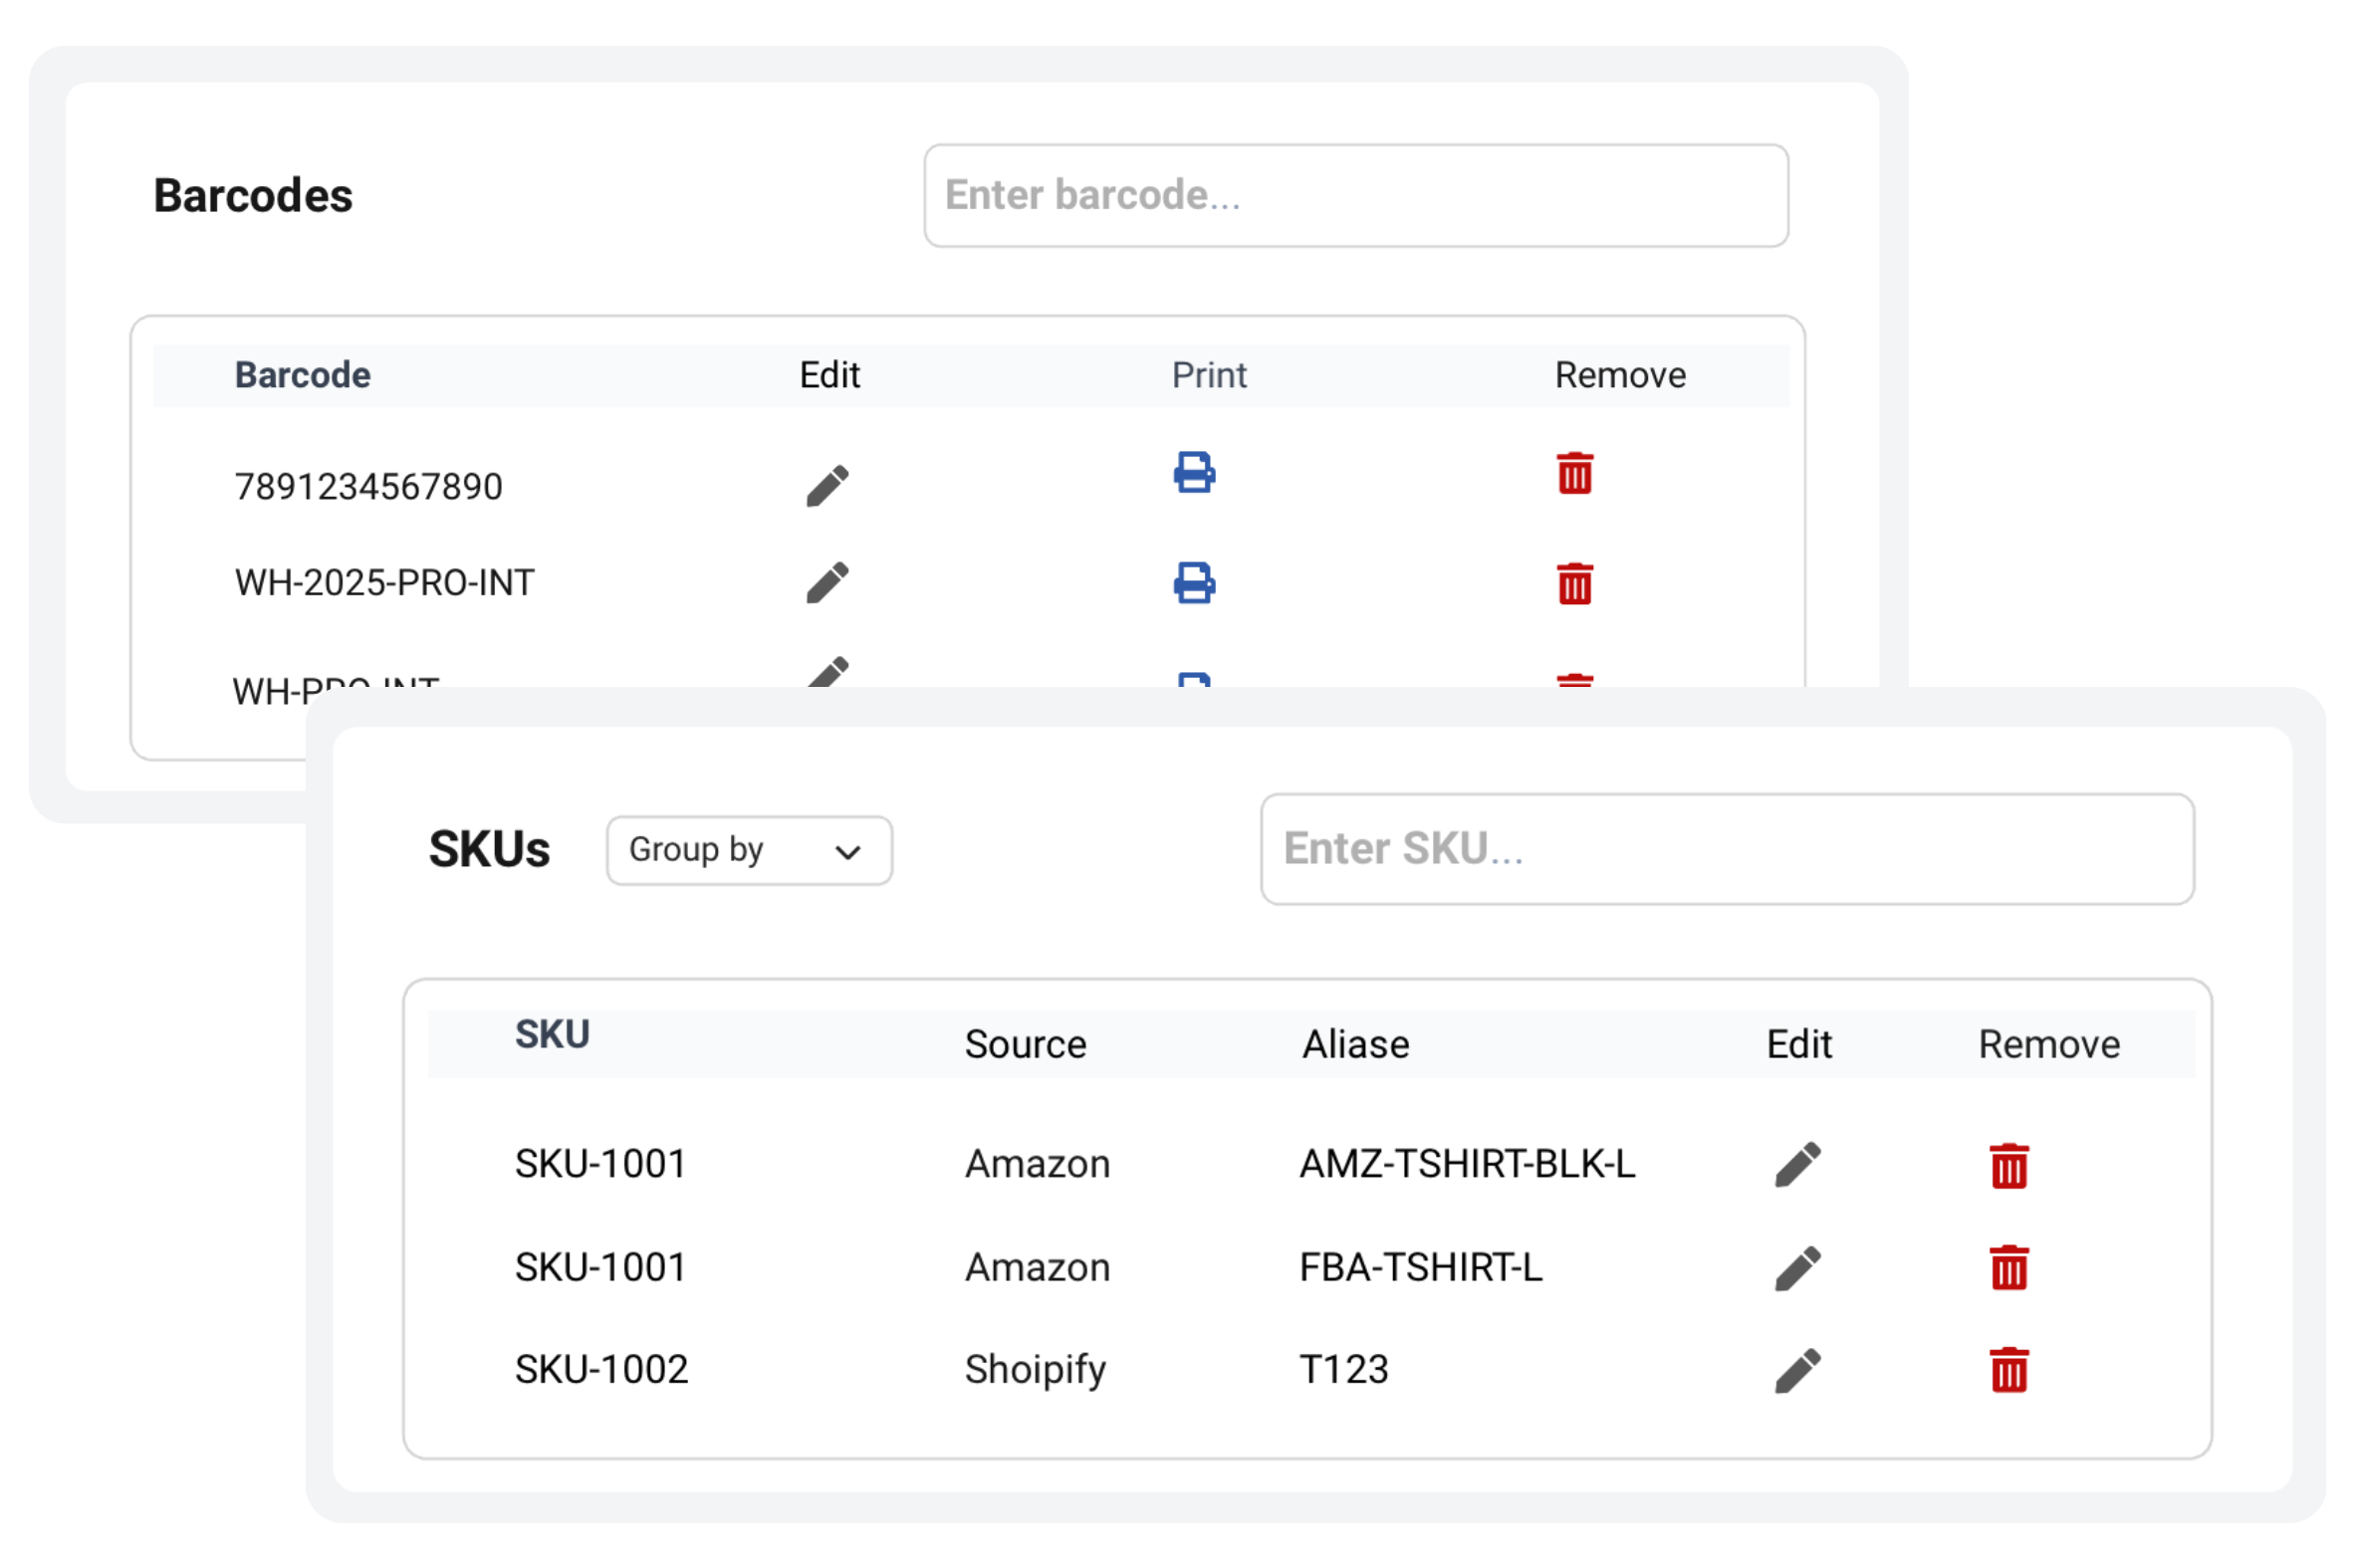Click into the Enter SKU field

click(x=1726, y=849)
